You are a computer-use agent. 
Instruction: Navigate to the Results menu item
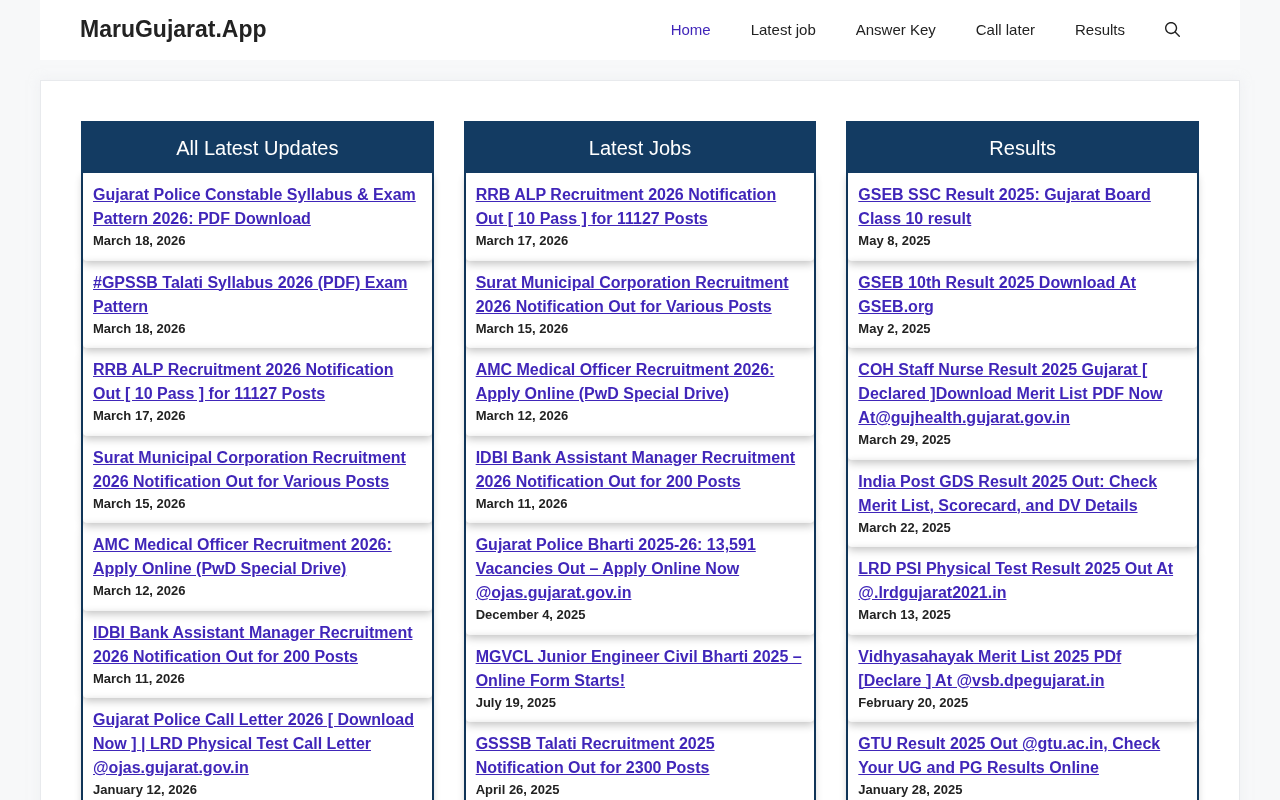(1099, 30)
